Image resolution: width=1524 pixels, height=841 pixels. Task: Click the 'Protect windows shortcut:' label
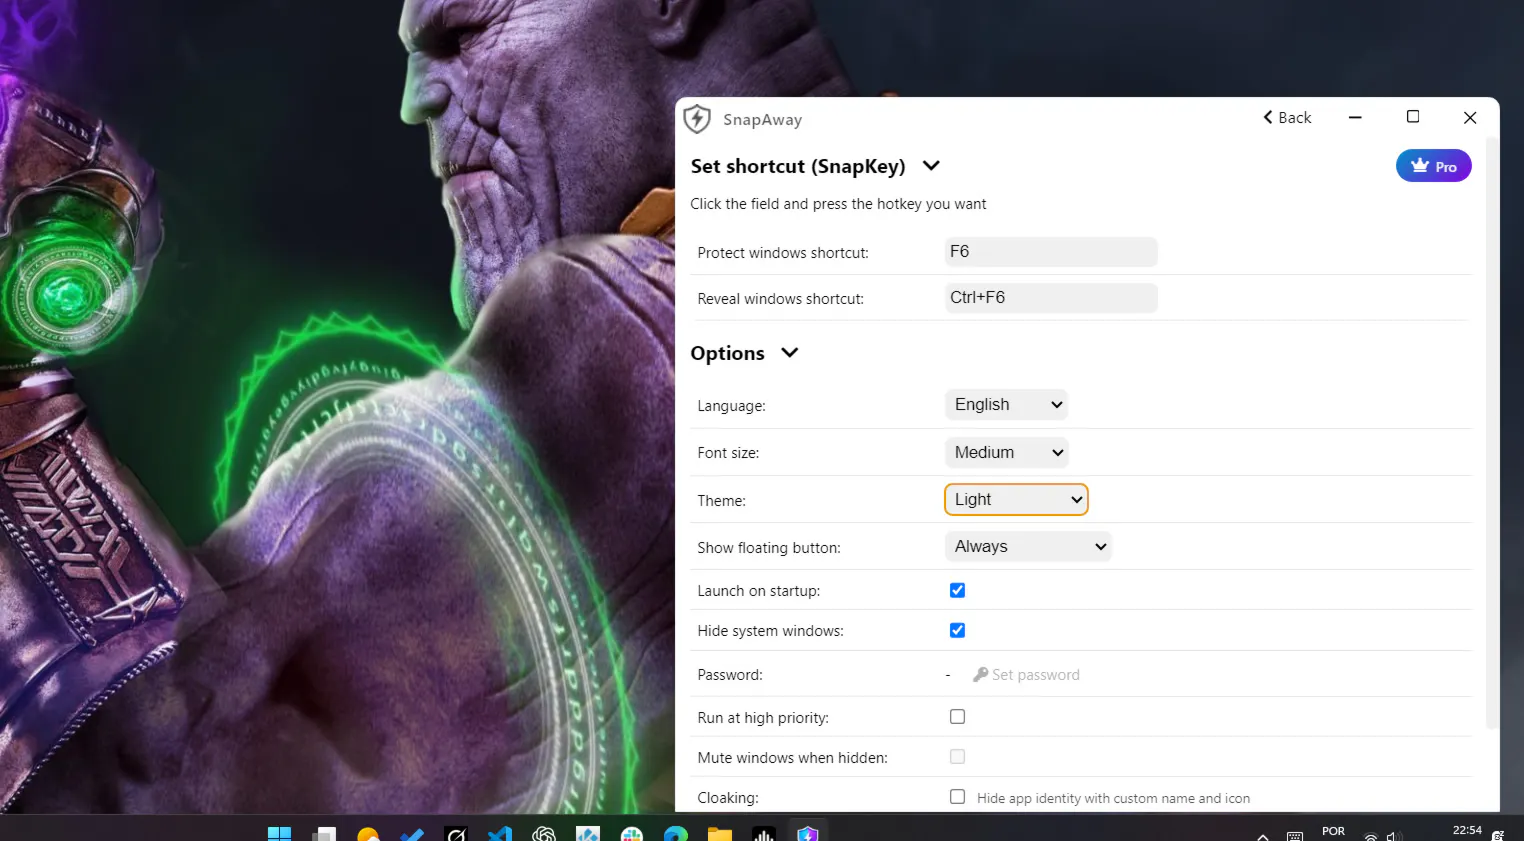click(783, 253)
